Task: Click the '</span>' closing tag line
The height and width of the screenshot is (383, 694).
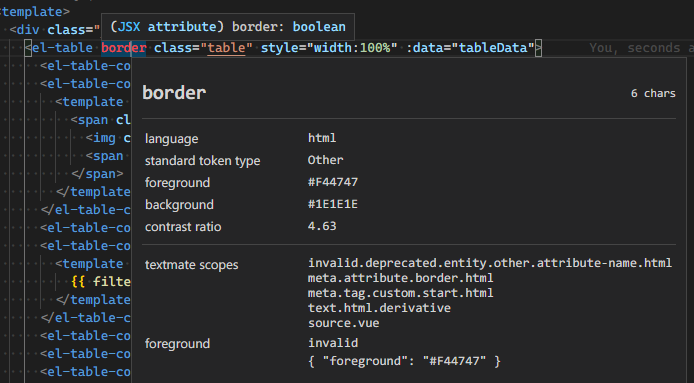Action: 97,174
